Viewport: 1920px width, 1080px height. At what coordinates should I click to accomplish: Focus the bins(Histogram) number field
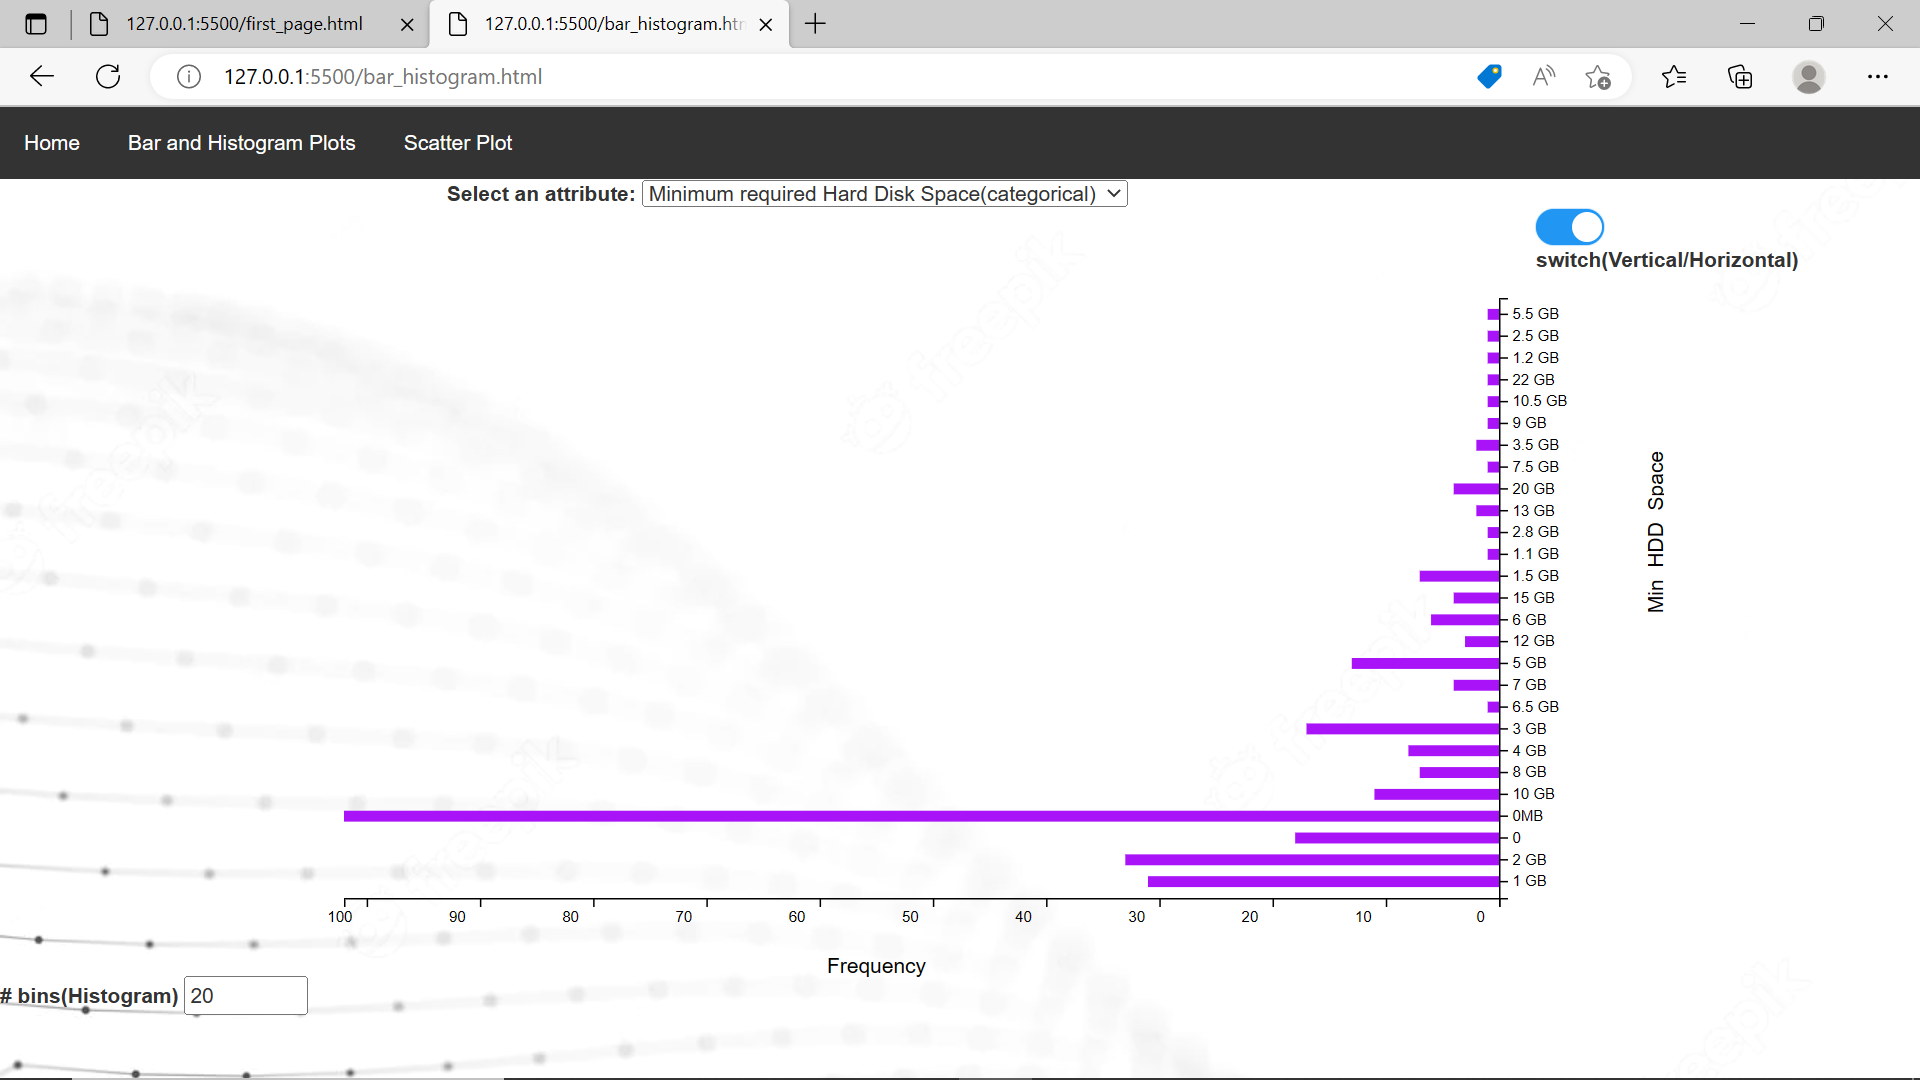(245, 996)
